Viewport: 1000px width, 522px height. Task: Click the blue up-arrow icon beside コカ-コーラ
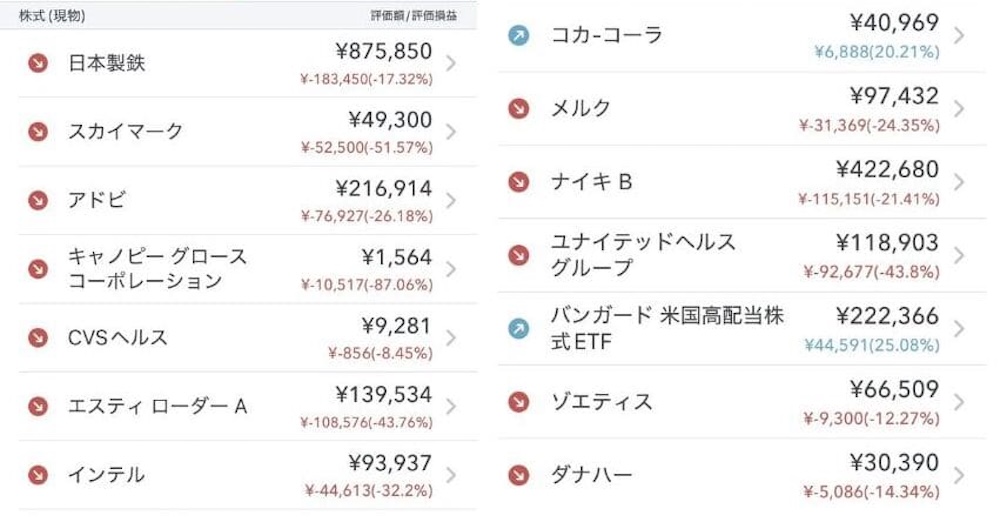coord(518,35)
